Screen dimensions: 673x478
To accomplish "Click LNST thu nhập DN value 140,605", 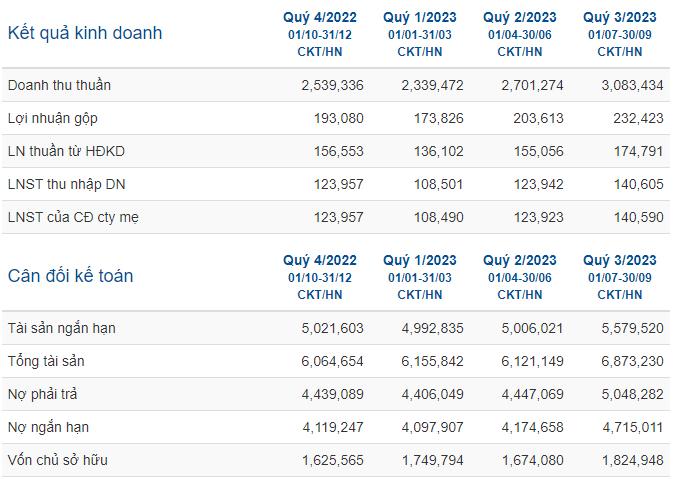I will point(639,185).
